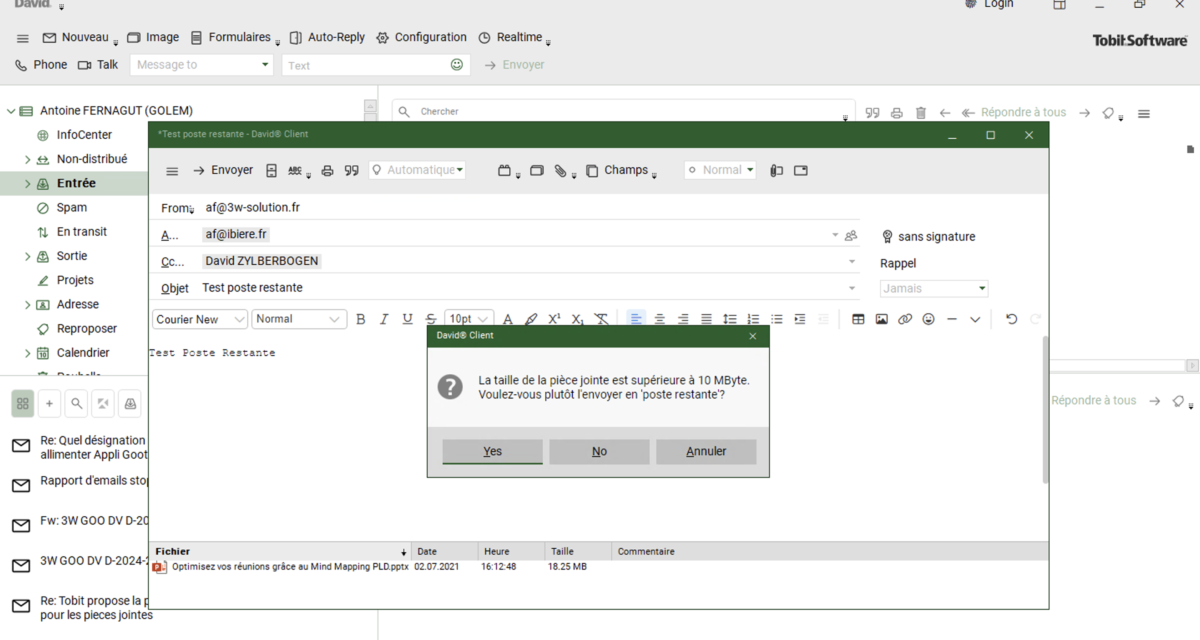Click the paperclip attachment icon
The width and height of the screenshot is (1200, 640).
(x=561, y=171)
